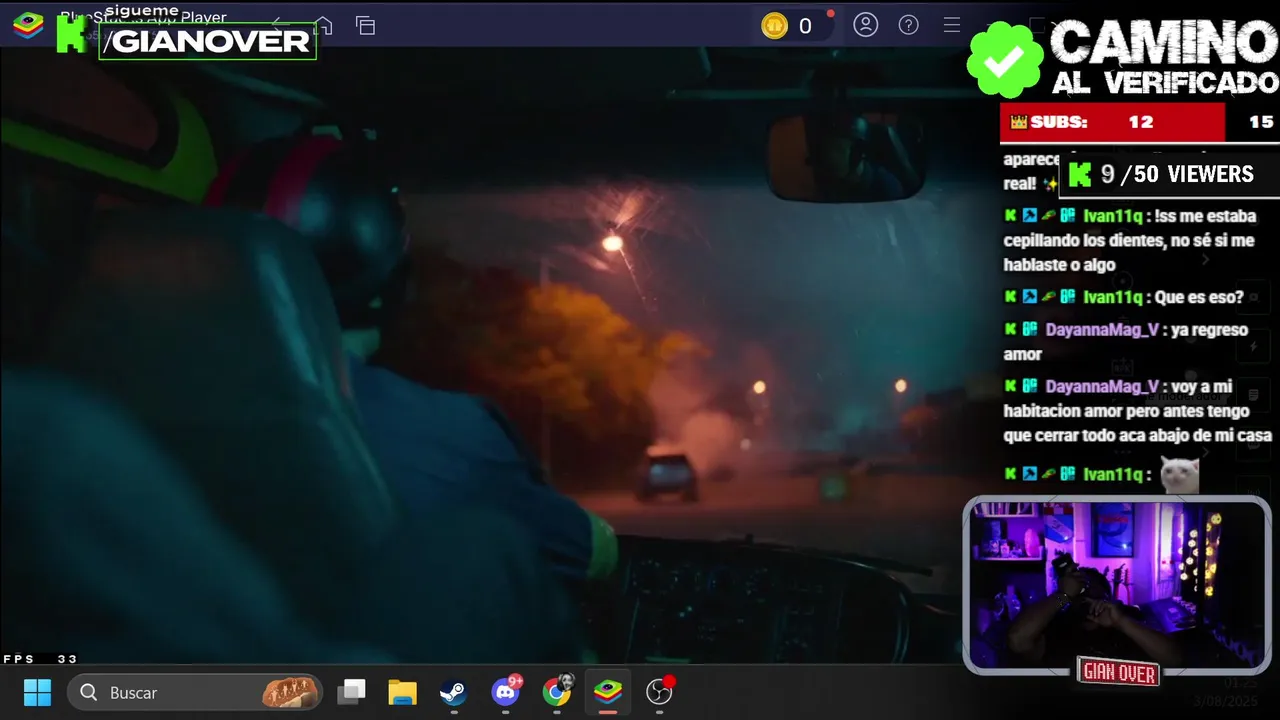Open Task View from the taskbar

[x=351, y=692]
